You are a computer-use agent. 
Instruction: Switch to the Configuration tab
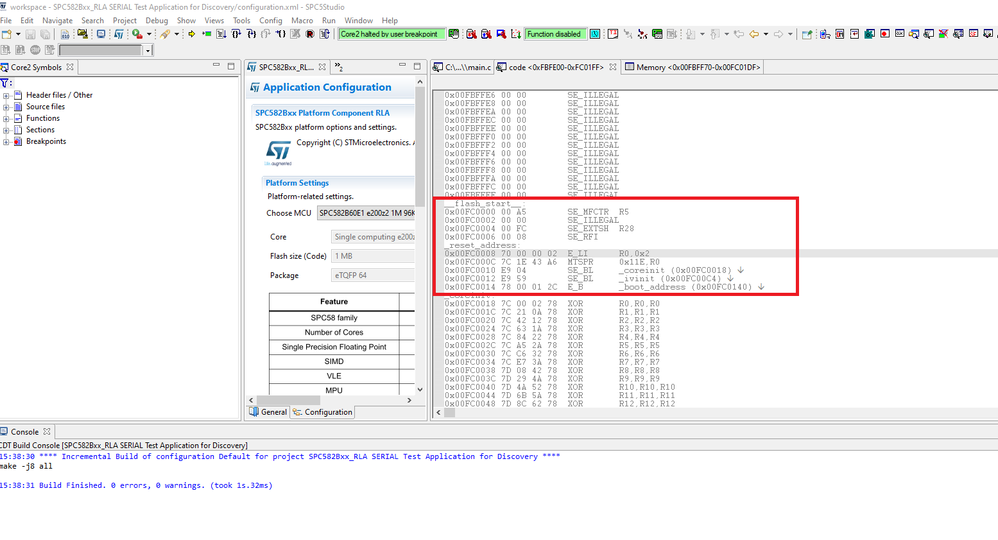[x=322, y=412]
